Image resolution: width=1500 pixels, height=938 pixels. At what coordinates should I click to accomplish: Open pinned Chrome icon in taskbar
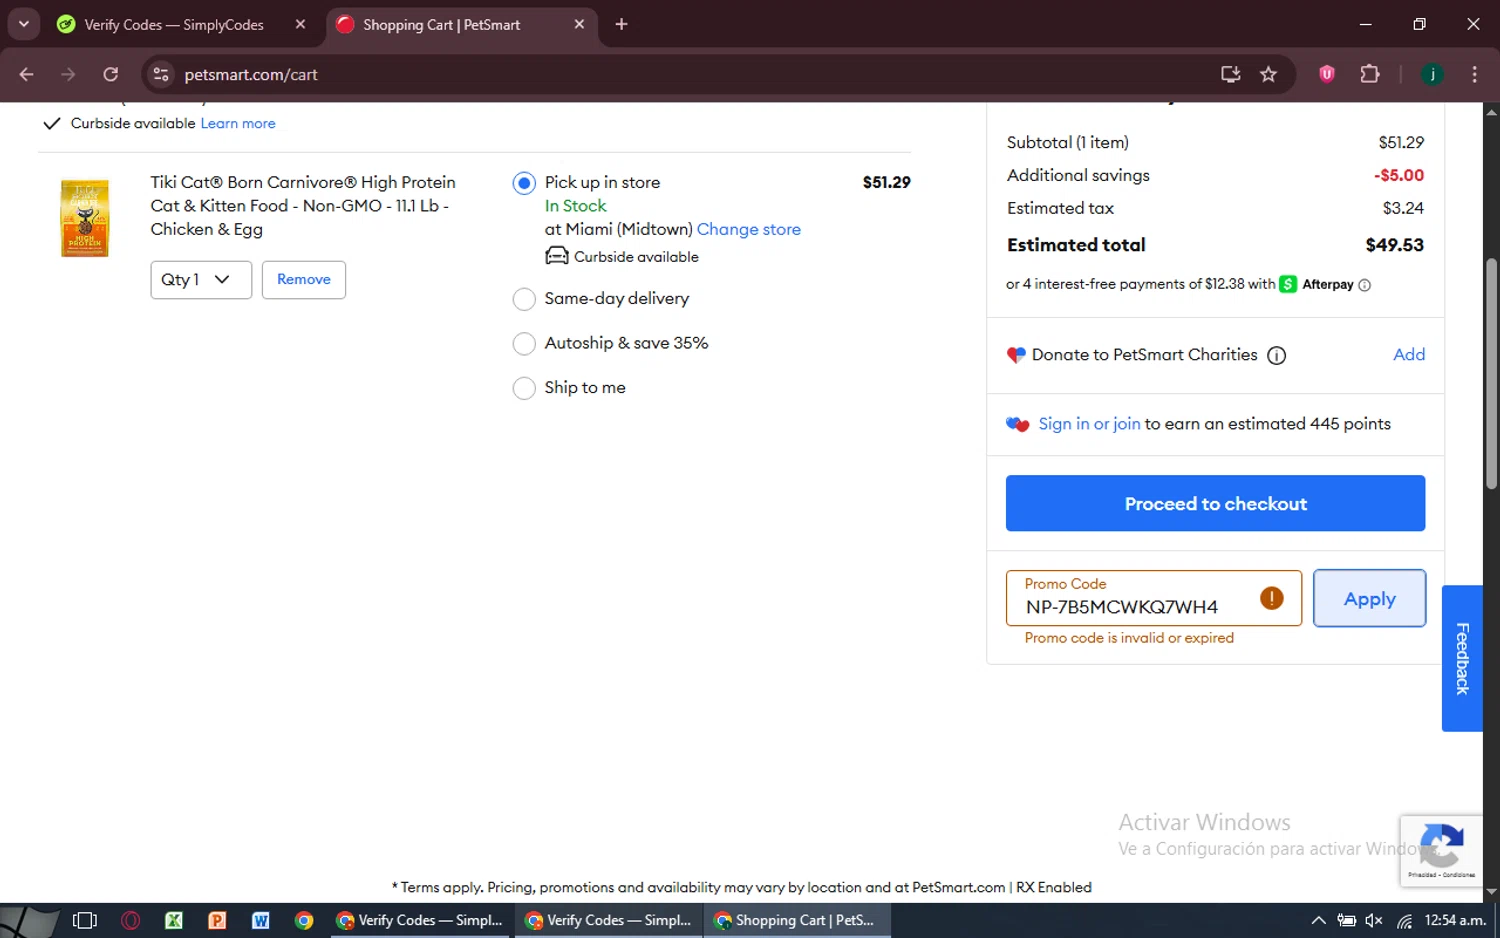pos(304,920)
